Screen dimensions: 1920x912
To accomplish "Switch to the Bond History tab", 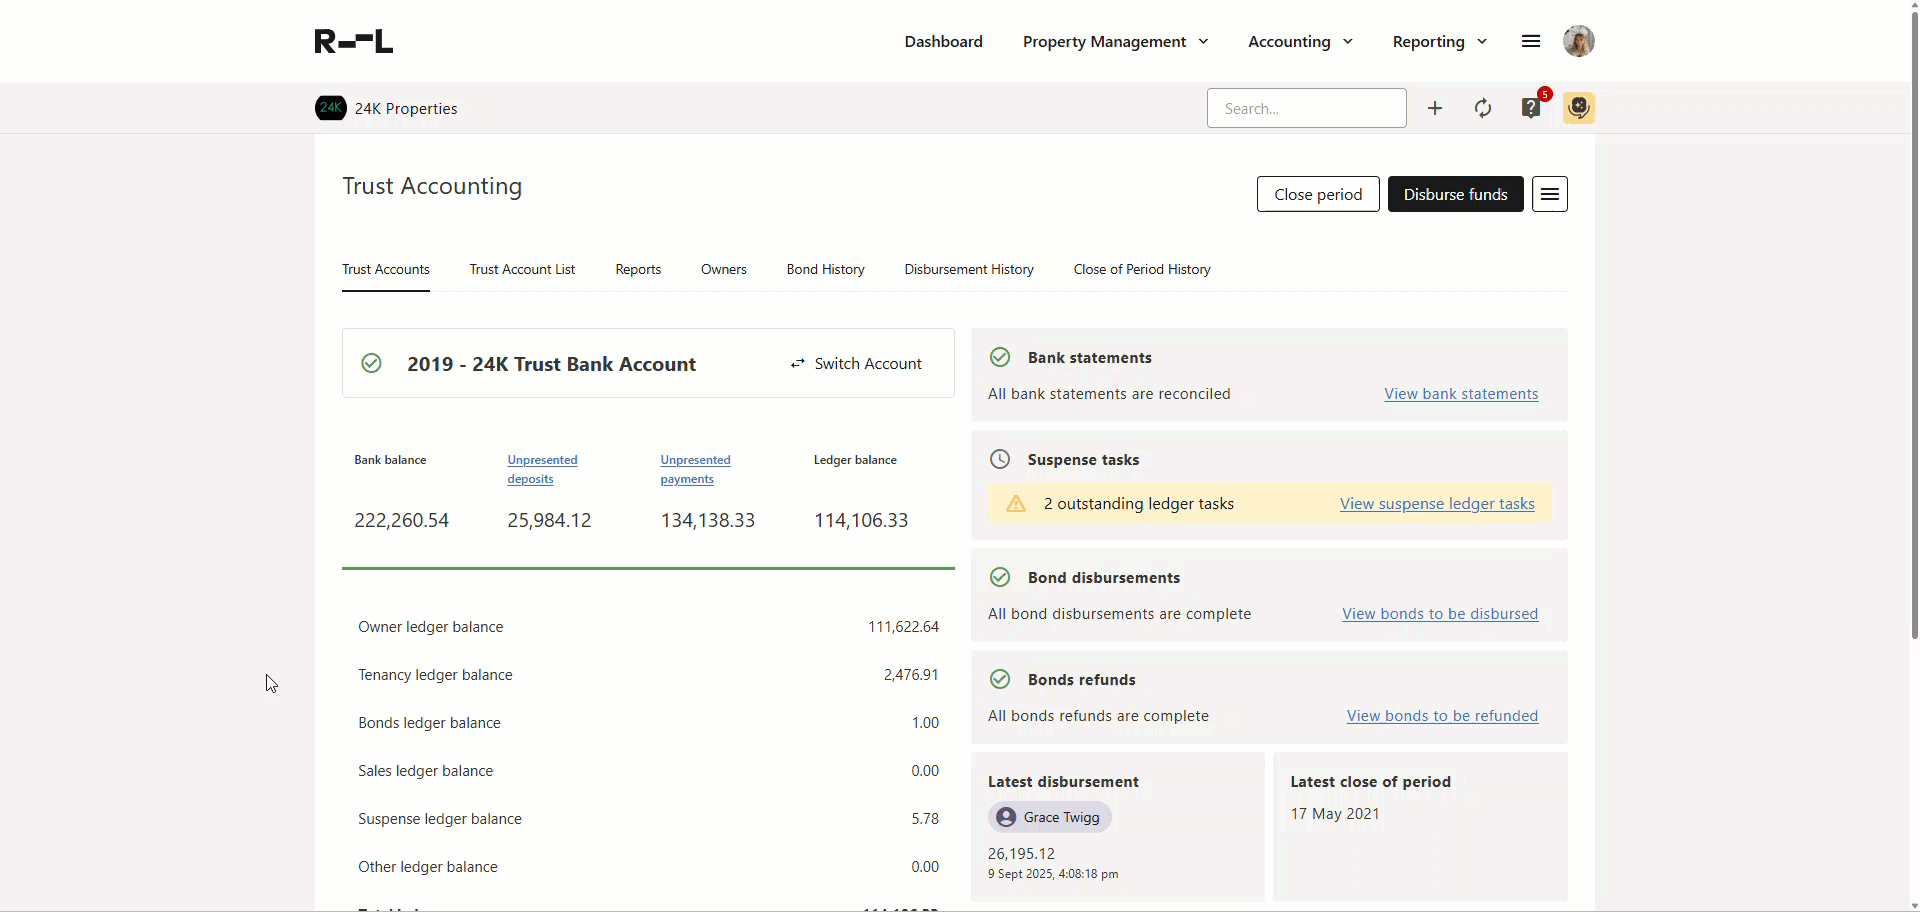I will point(825,269).
